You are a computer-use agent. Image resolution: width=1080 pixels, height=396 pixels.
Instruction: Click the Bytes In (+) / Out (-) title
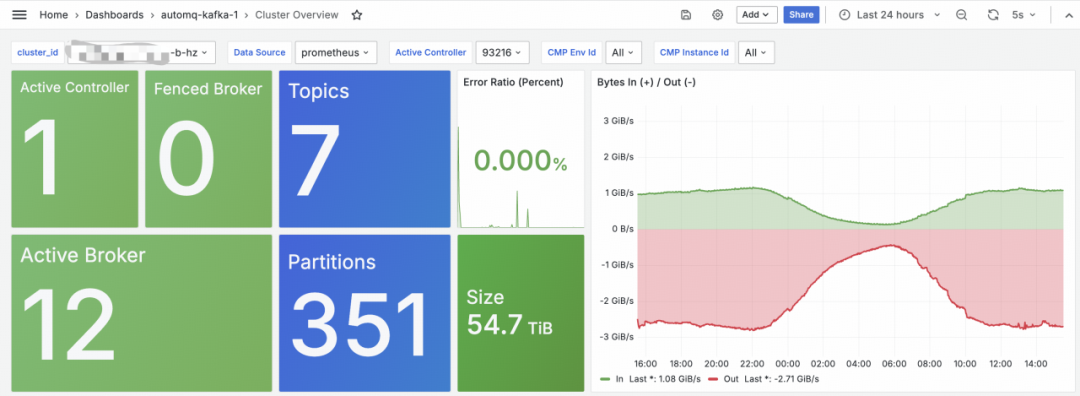647,82
